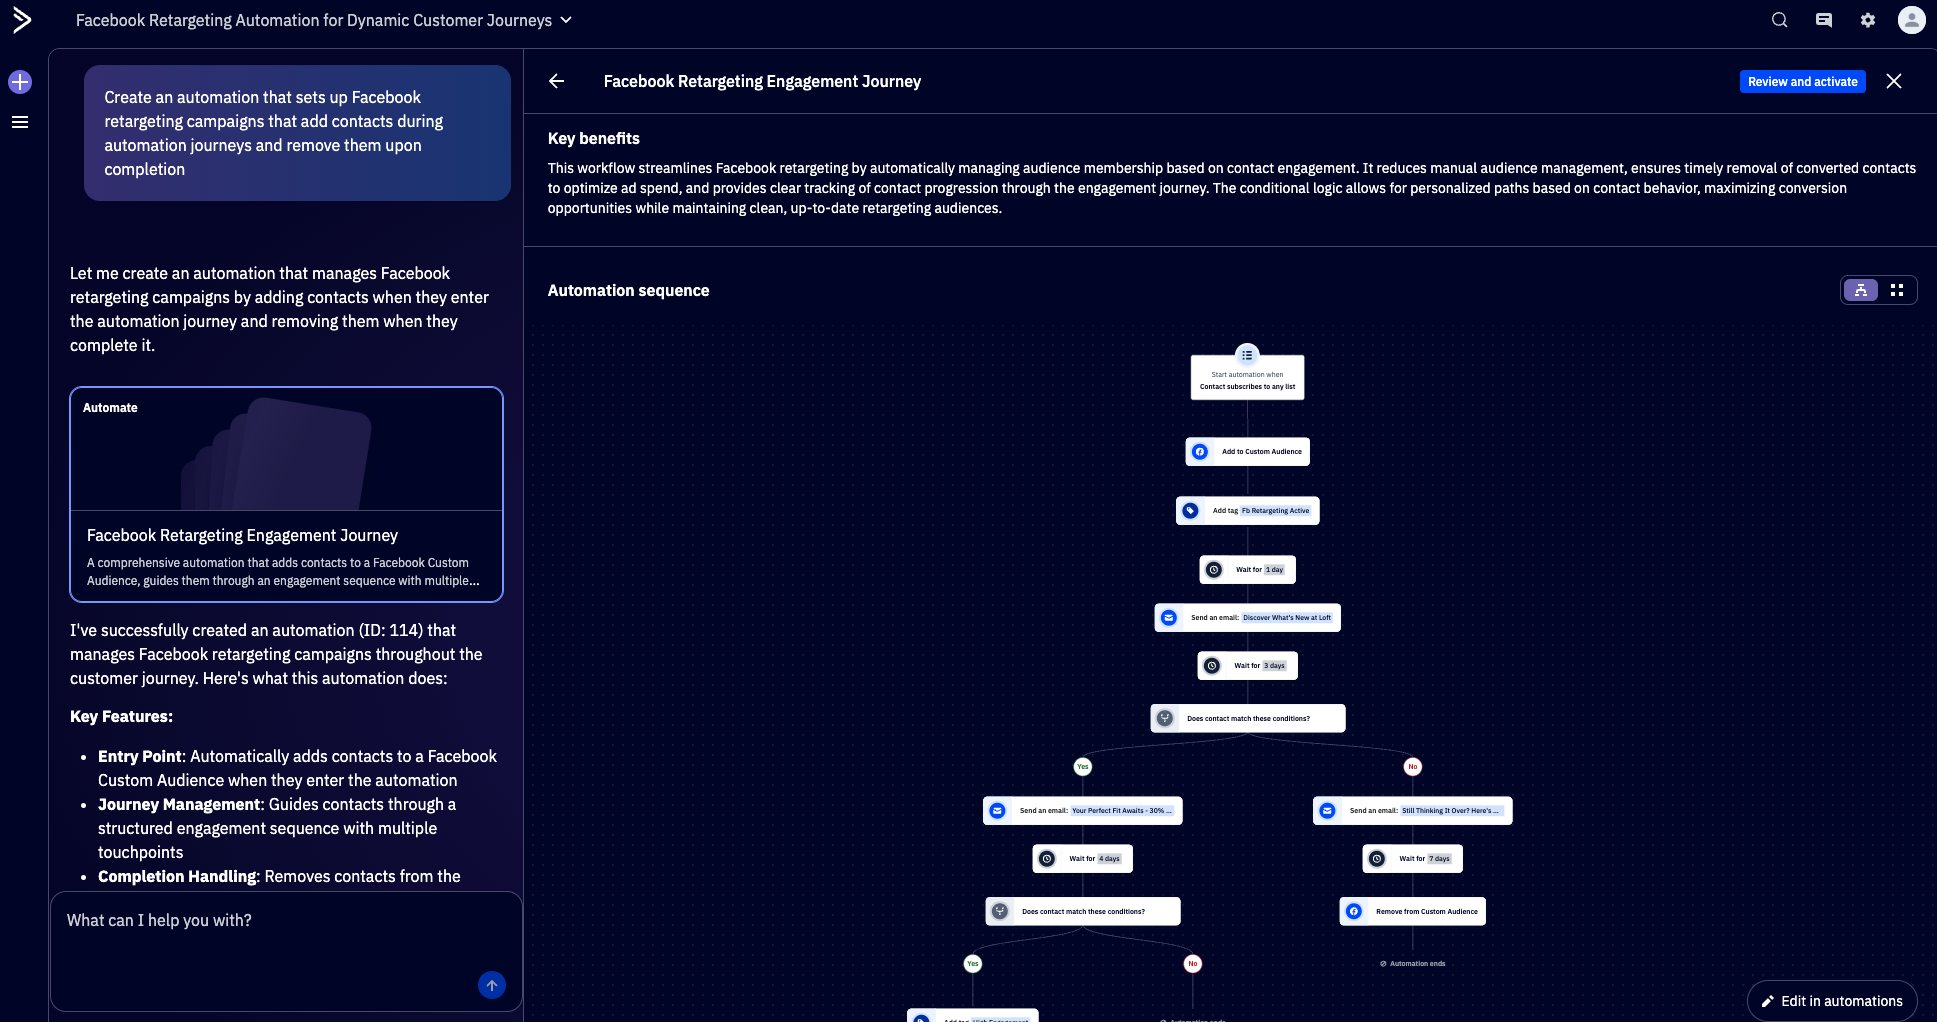
Task: Close the automation preview panel
Action: tap(1893, 81)
